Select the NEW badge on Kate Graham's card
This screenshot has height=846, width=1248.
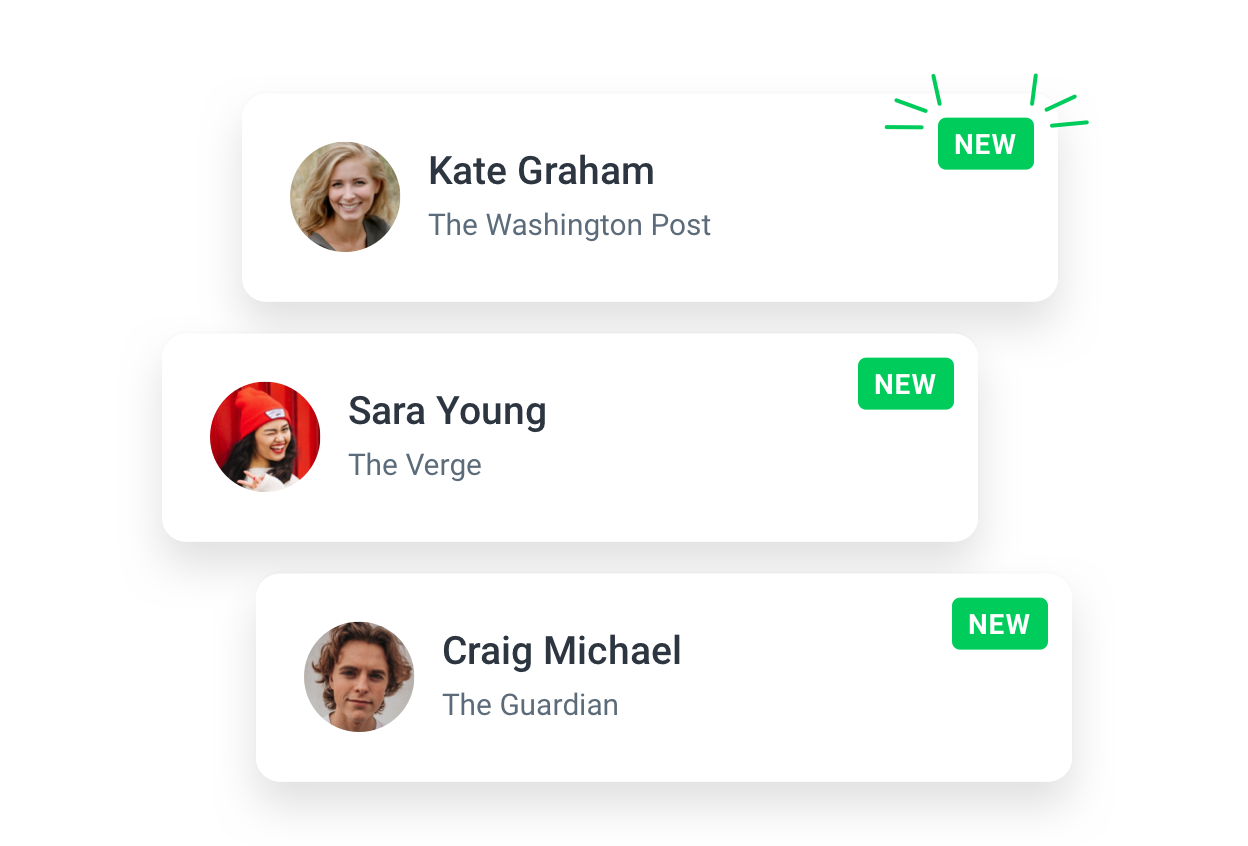point(986,144)
